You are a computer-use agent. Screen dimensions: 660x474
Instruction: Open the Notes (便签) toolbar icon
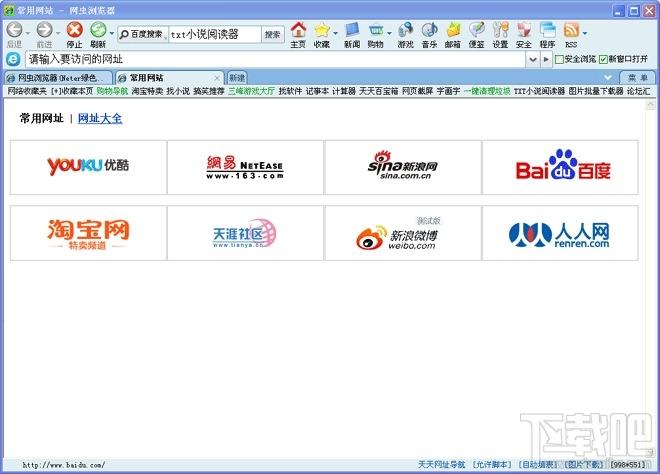click(476, 30)
